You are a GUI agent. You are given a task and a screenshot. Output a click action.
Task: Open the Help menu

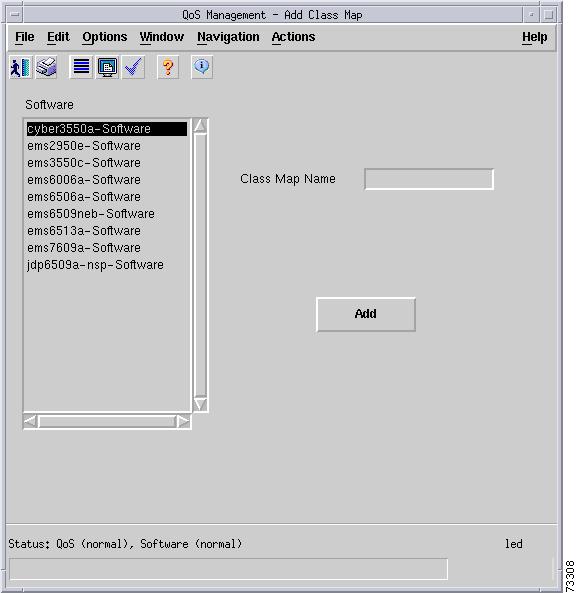click(534, 37)
